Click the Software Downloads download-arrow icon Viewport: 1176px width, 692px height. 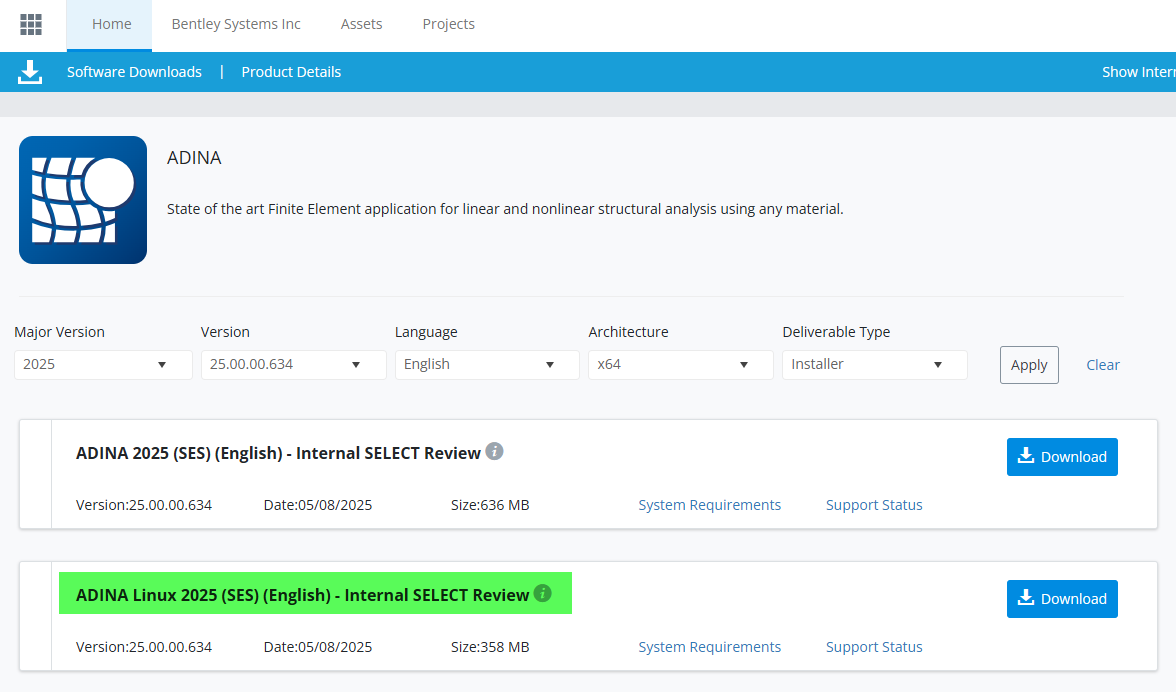point(30,72)
